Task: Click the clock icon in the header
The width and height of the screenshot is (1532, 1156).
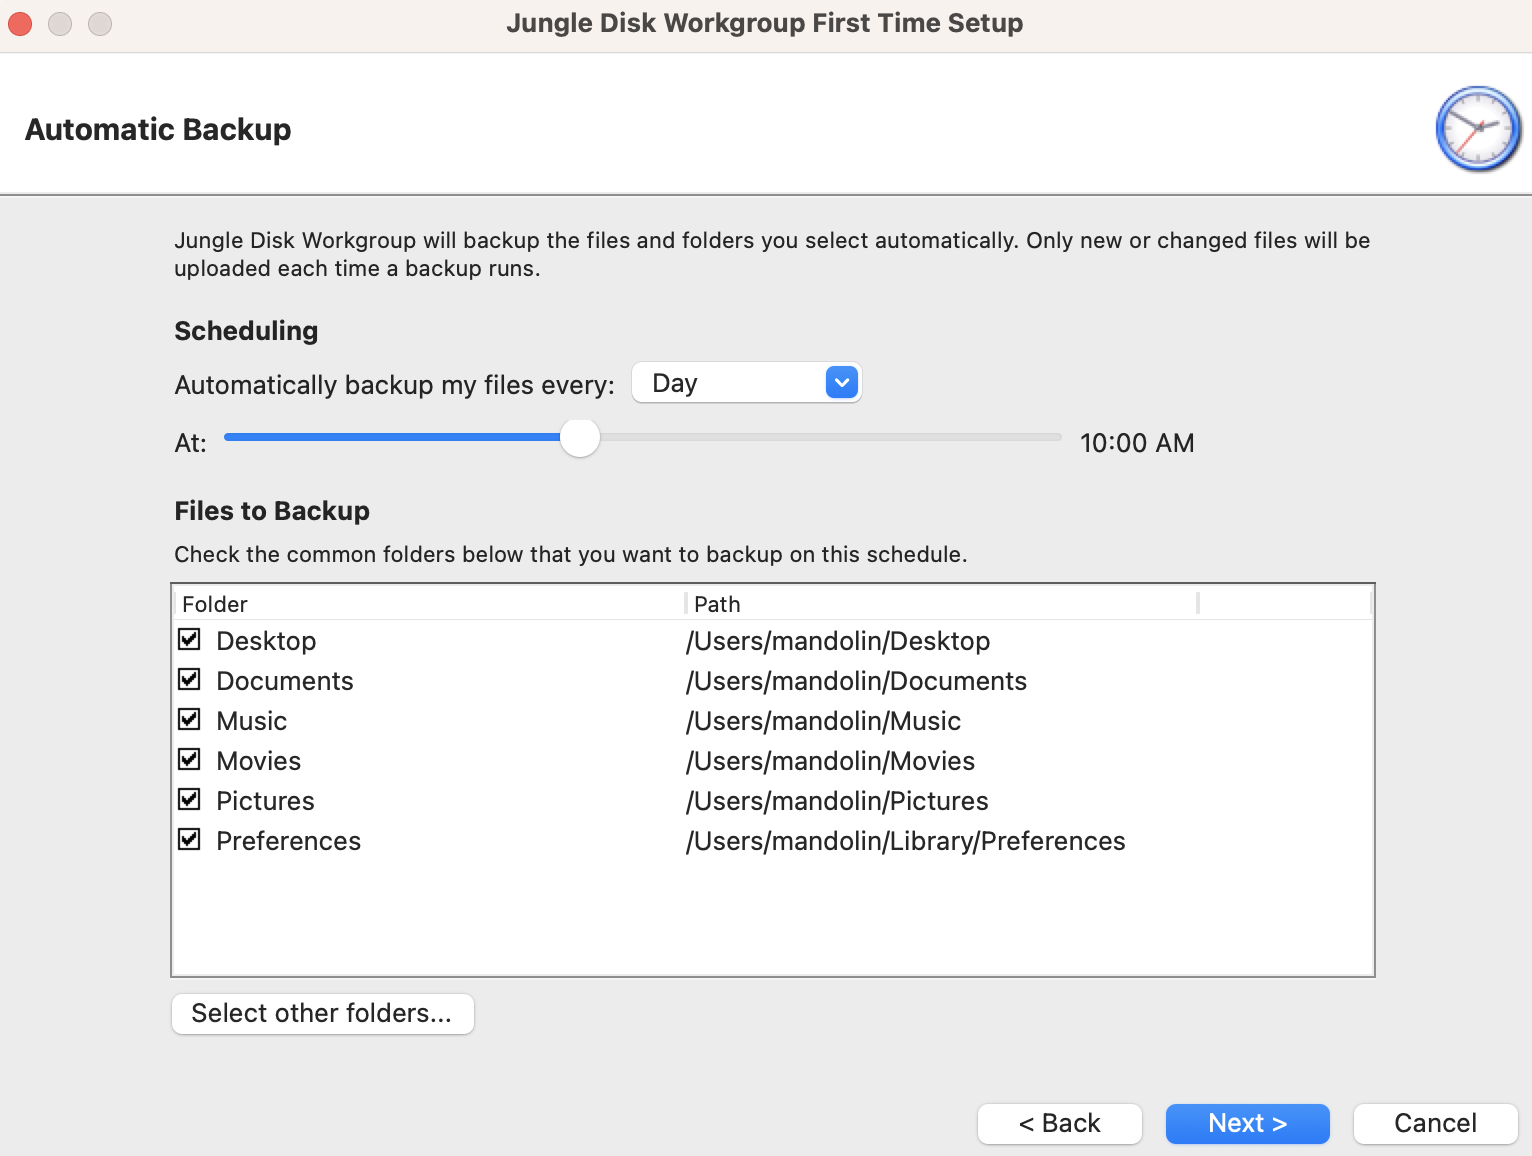Action: 1478,129
